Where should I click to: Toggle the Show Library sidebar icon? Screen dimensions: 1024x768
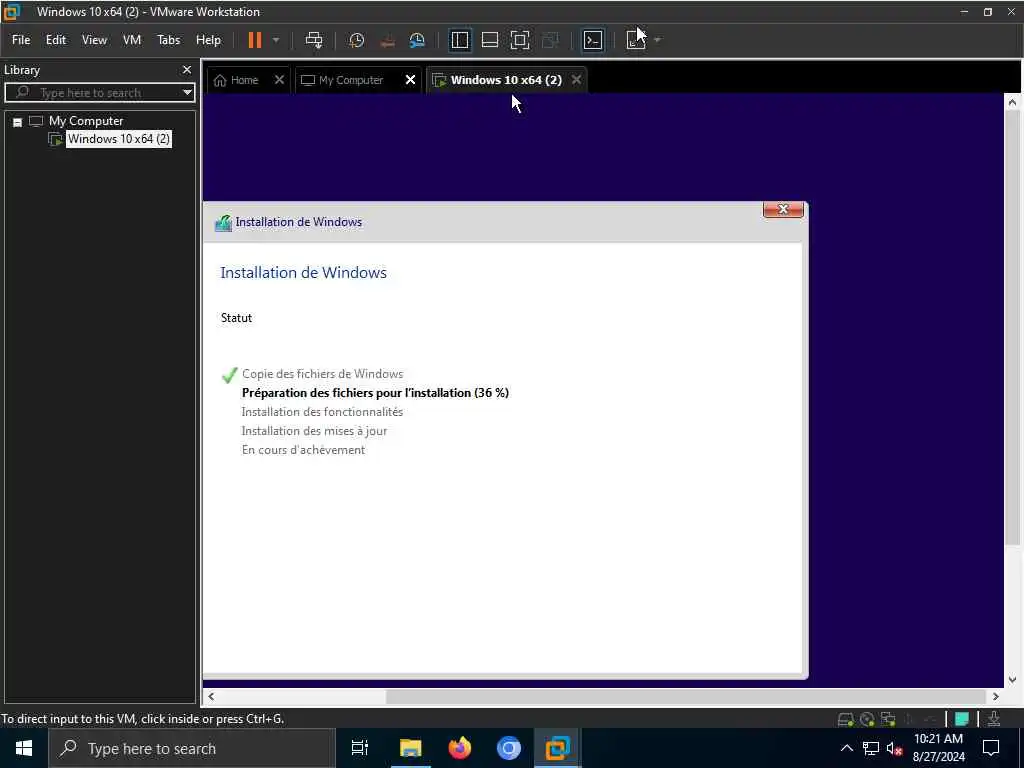pyautogui.click(x=460, y=40)
